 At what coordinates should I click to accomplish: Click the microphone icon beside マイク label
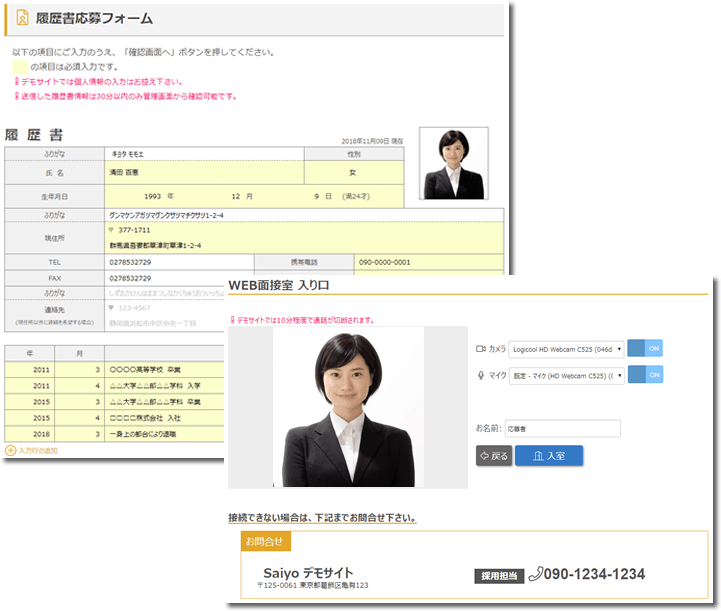pos(480,375)
